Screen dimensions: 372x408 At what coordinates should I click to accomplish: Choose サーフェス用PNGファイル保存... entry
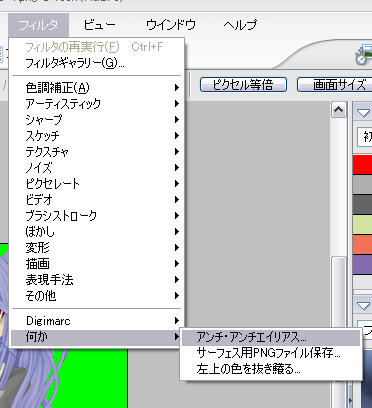click(x=271, y=353)
